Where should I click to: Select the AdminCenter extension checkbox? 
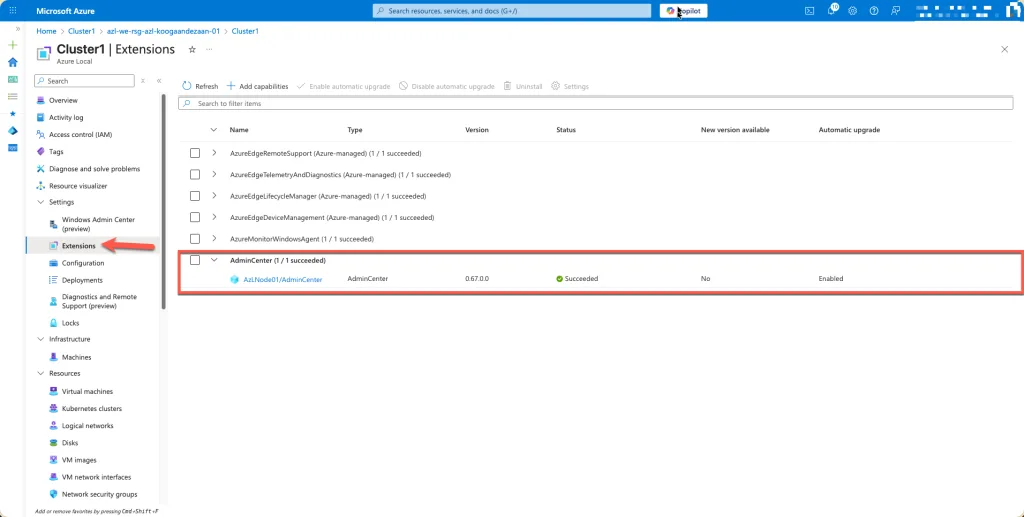pyautogui.click(x=195, y=260)
